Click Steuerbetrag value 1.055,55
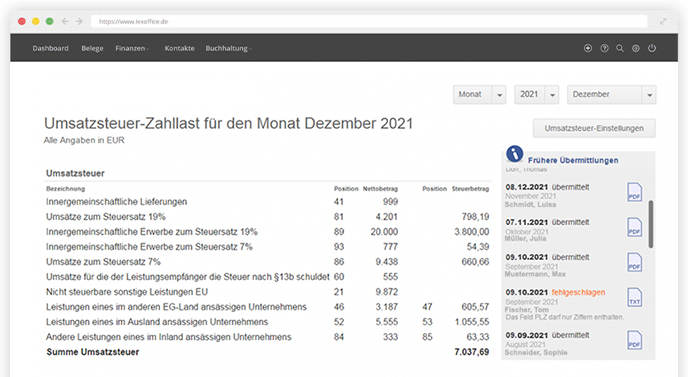This screenshot has height=377, width=688. 472,322
